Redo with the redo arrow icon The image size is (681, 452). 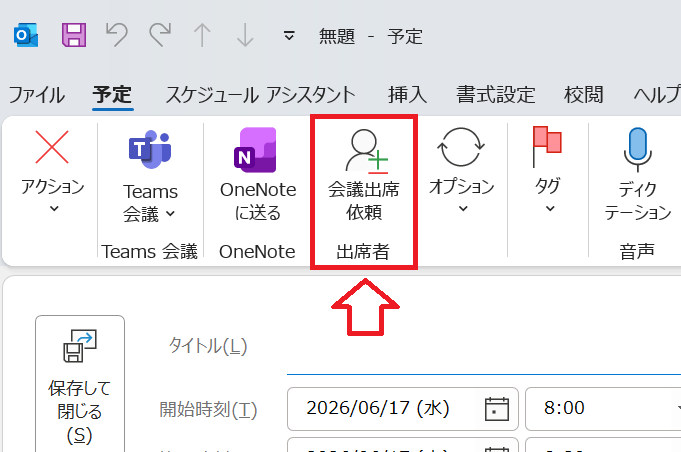[x=160, y=35]
